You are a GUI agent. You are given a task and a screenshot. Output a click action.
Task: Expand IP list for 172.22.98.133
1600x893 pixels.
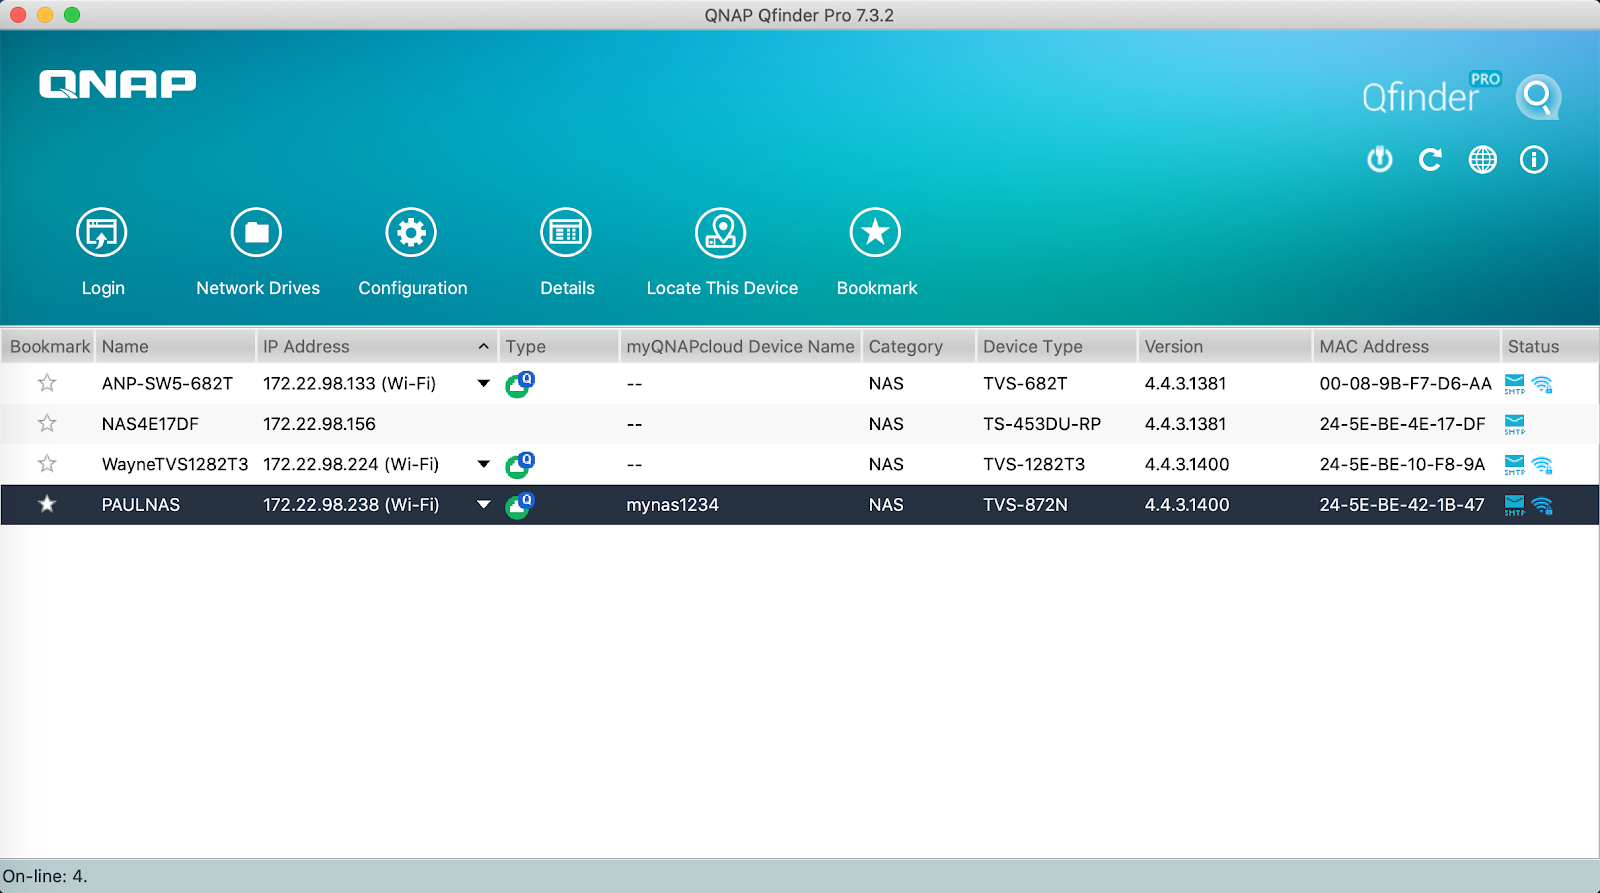[x=484, y=384]
